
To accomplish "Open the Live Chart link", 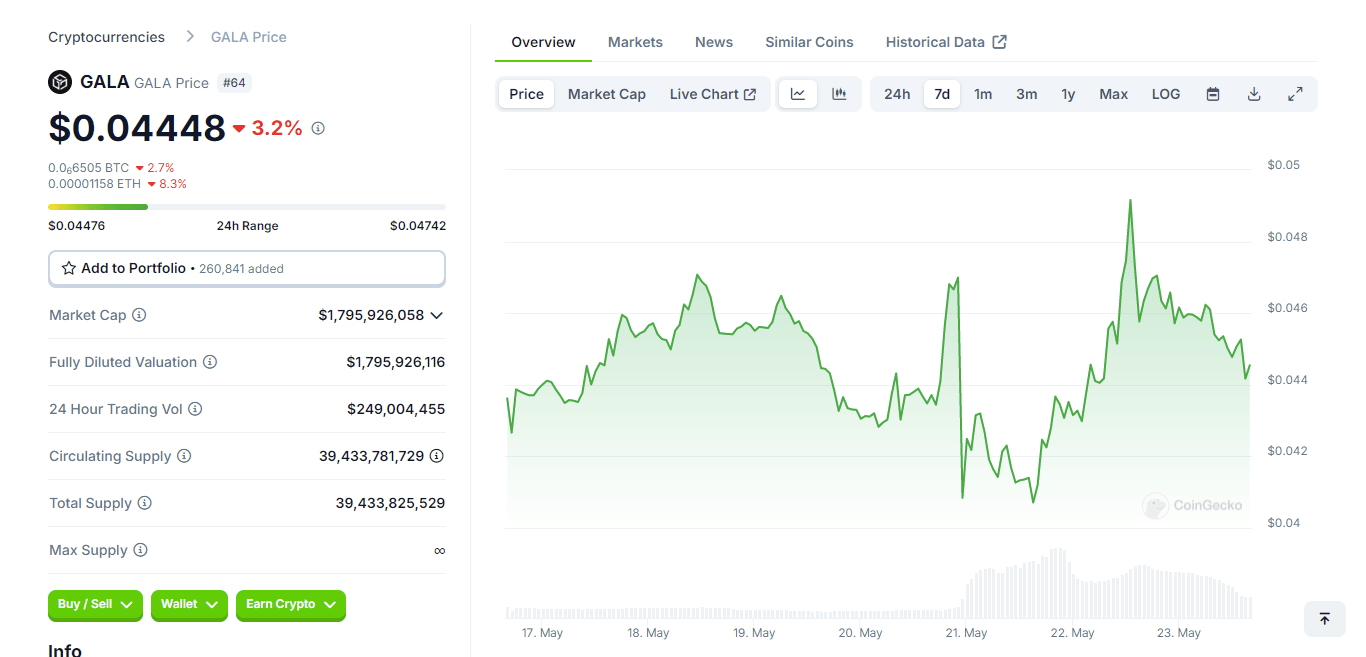I will click(713, 94).
